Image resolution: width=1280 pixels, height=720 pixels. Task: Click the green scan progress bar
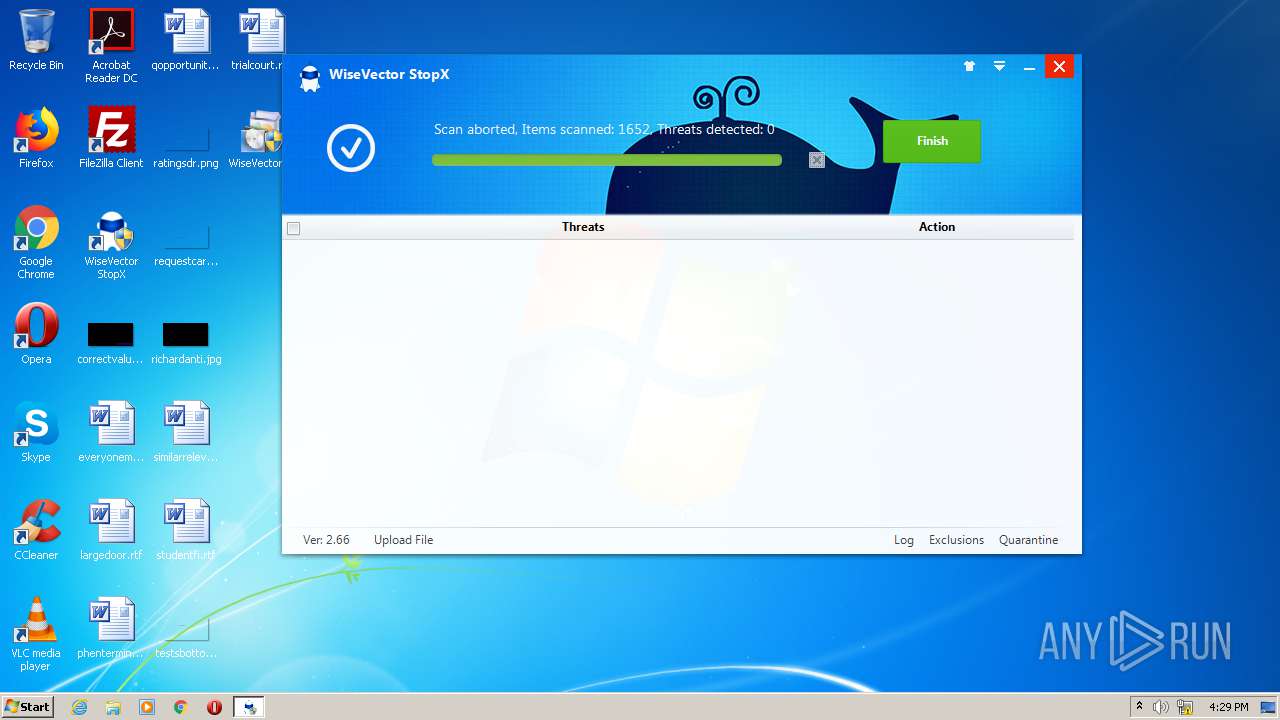tap(607, 160)
